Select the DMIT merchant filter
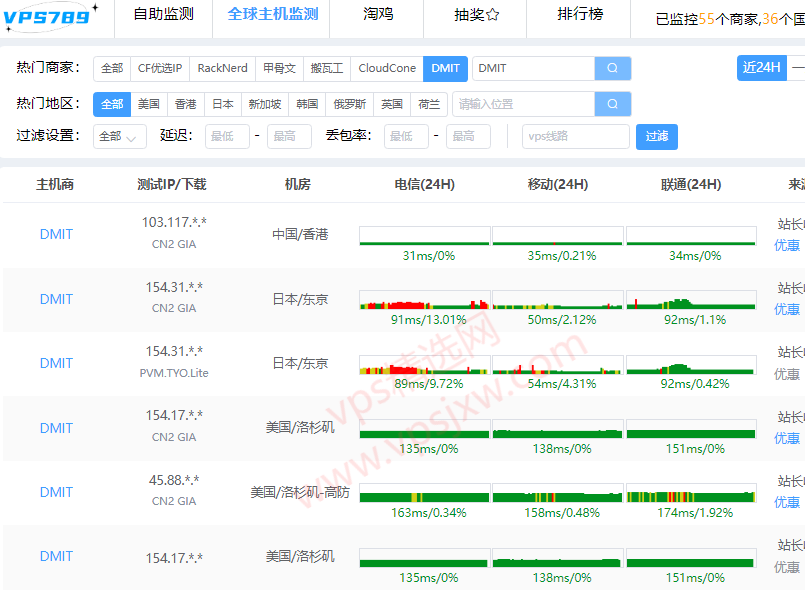This screenshot has width=805, height=594. [x=445, y=68]
